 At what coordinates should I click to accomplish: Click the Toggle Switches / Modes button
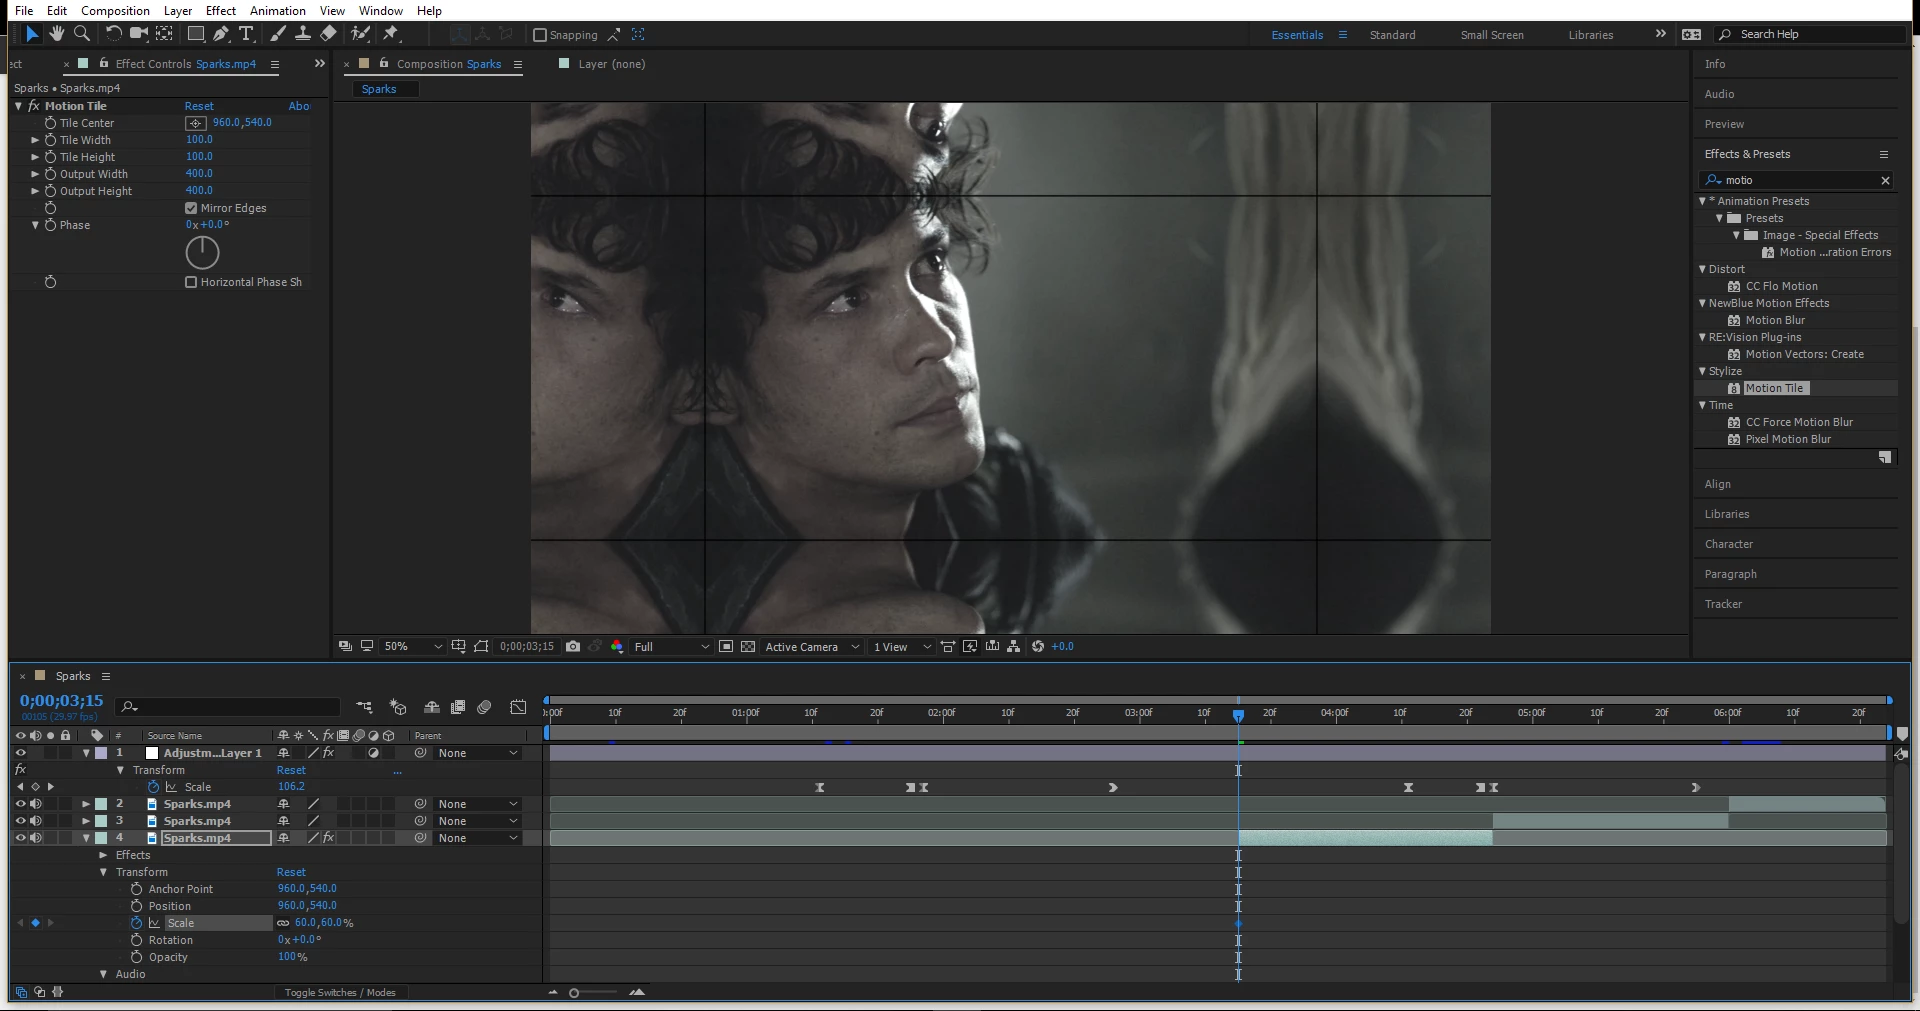click(x=340, y=993)
